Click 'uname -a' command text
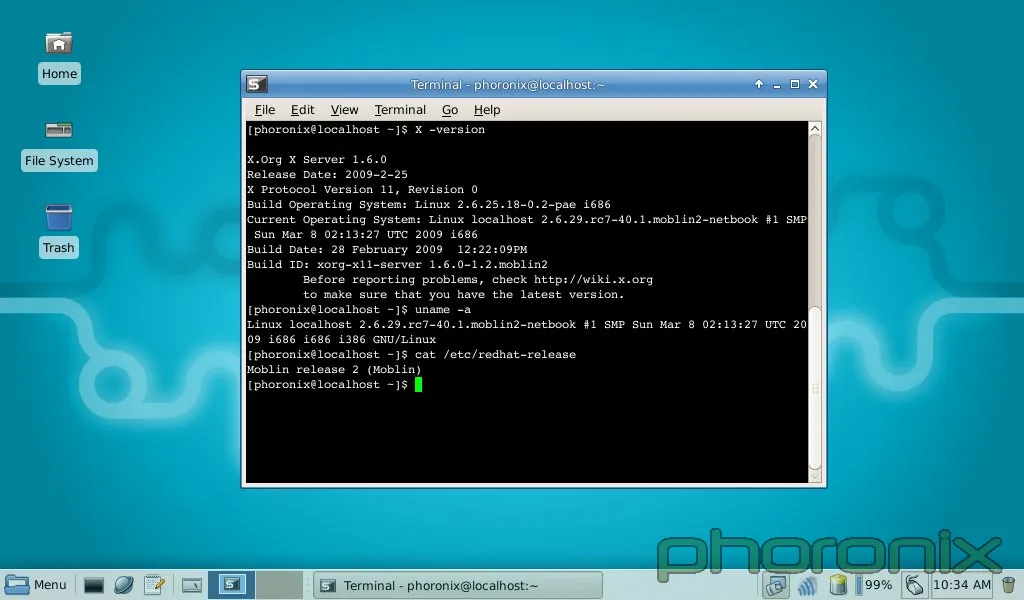This screenshot has width=1024, height=600. 443,309
